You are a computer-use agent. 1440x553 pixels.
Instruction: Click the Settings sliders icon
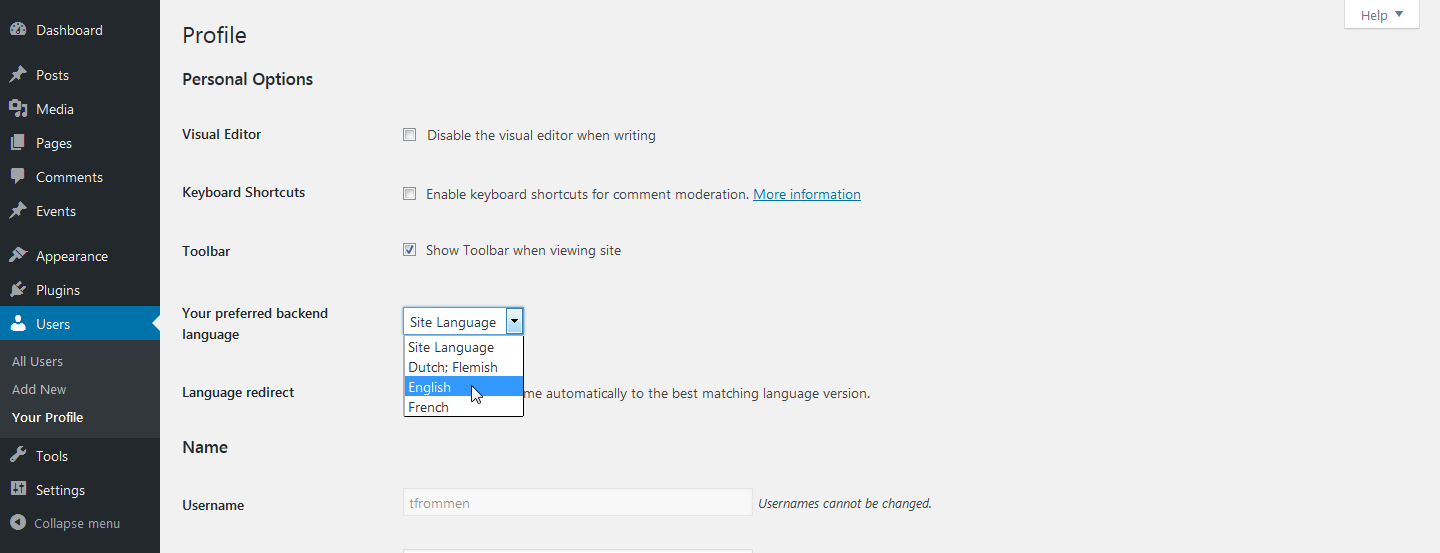tap(18, 490)
